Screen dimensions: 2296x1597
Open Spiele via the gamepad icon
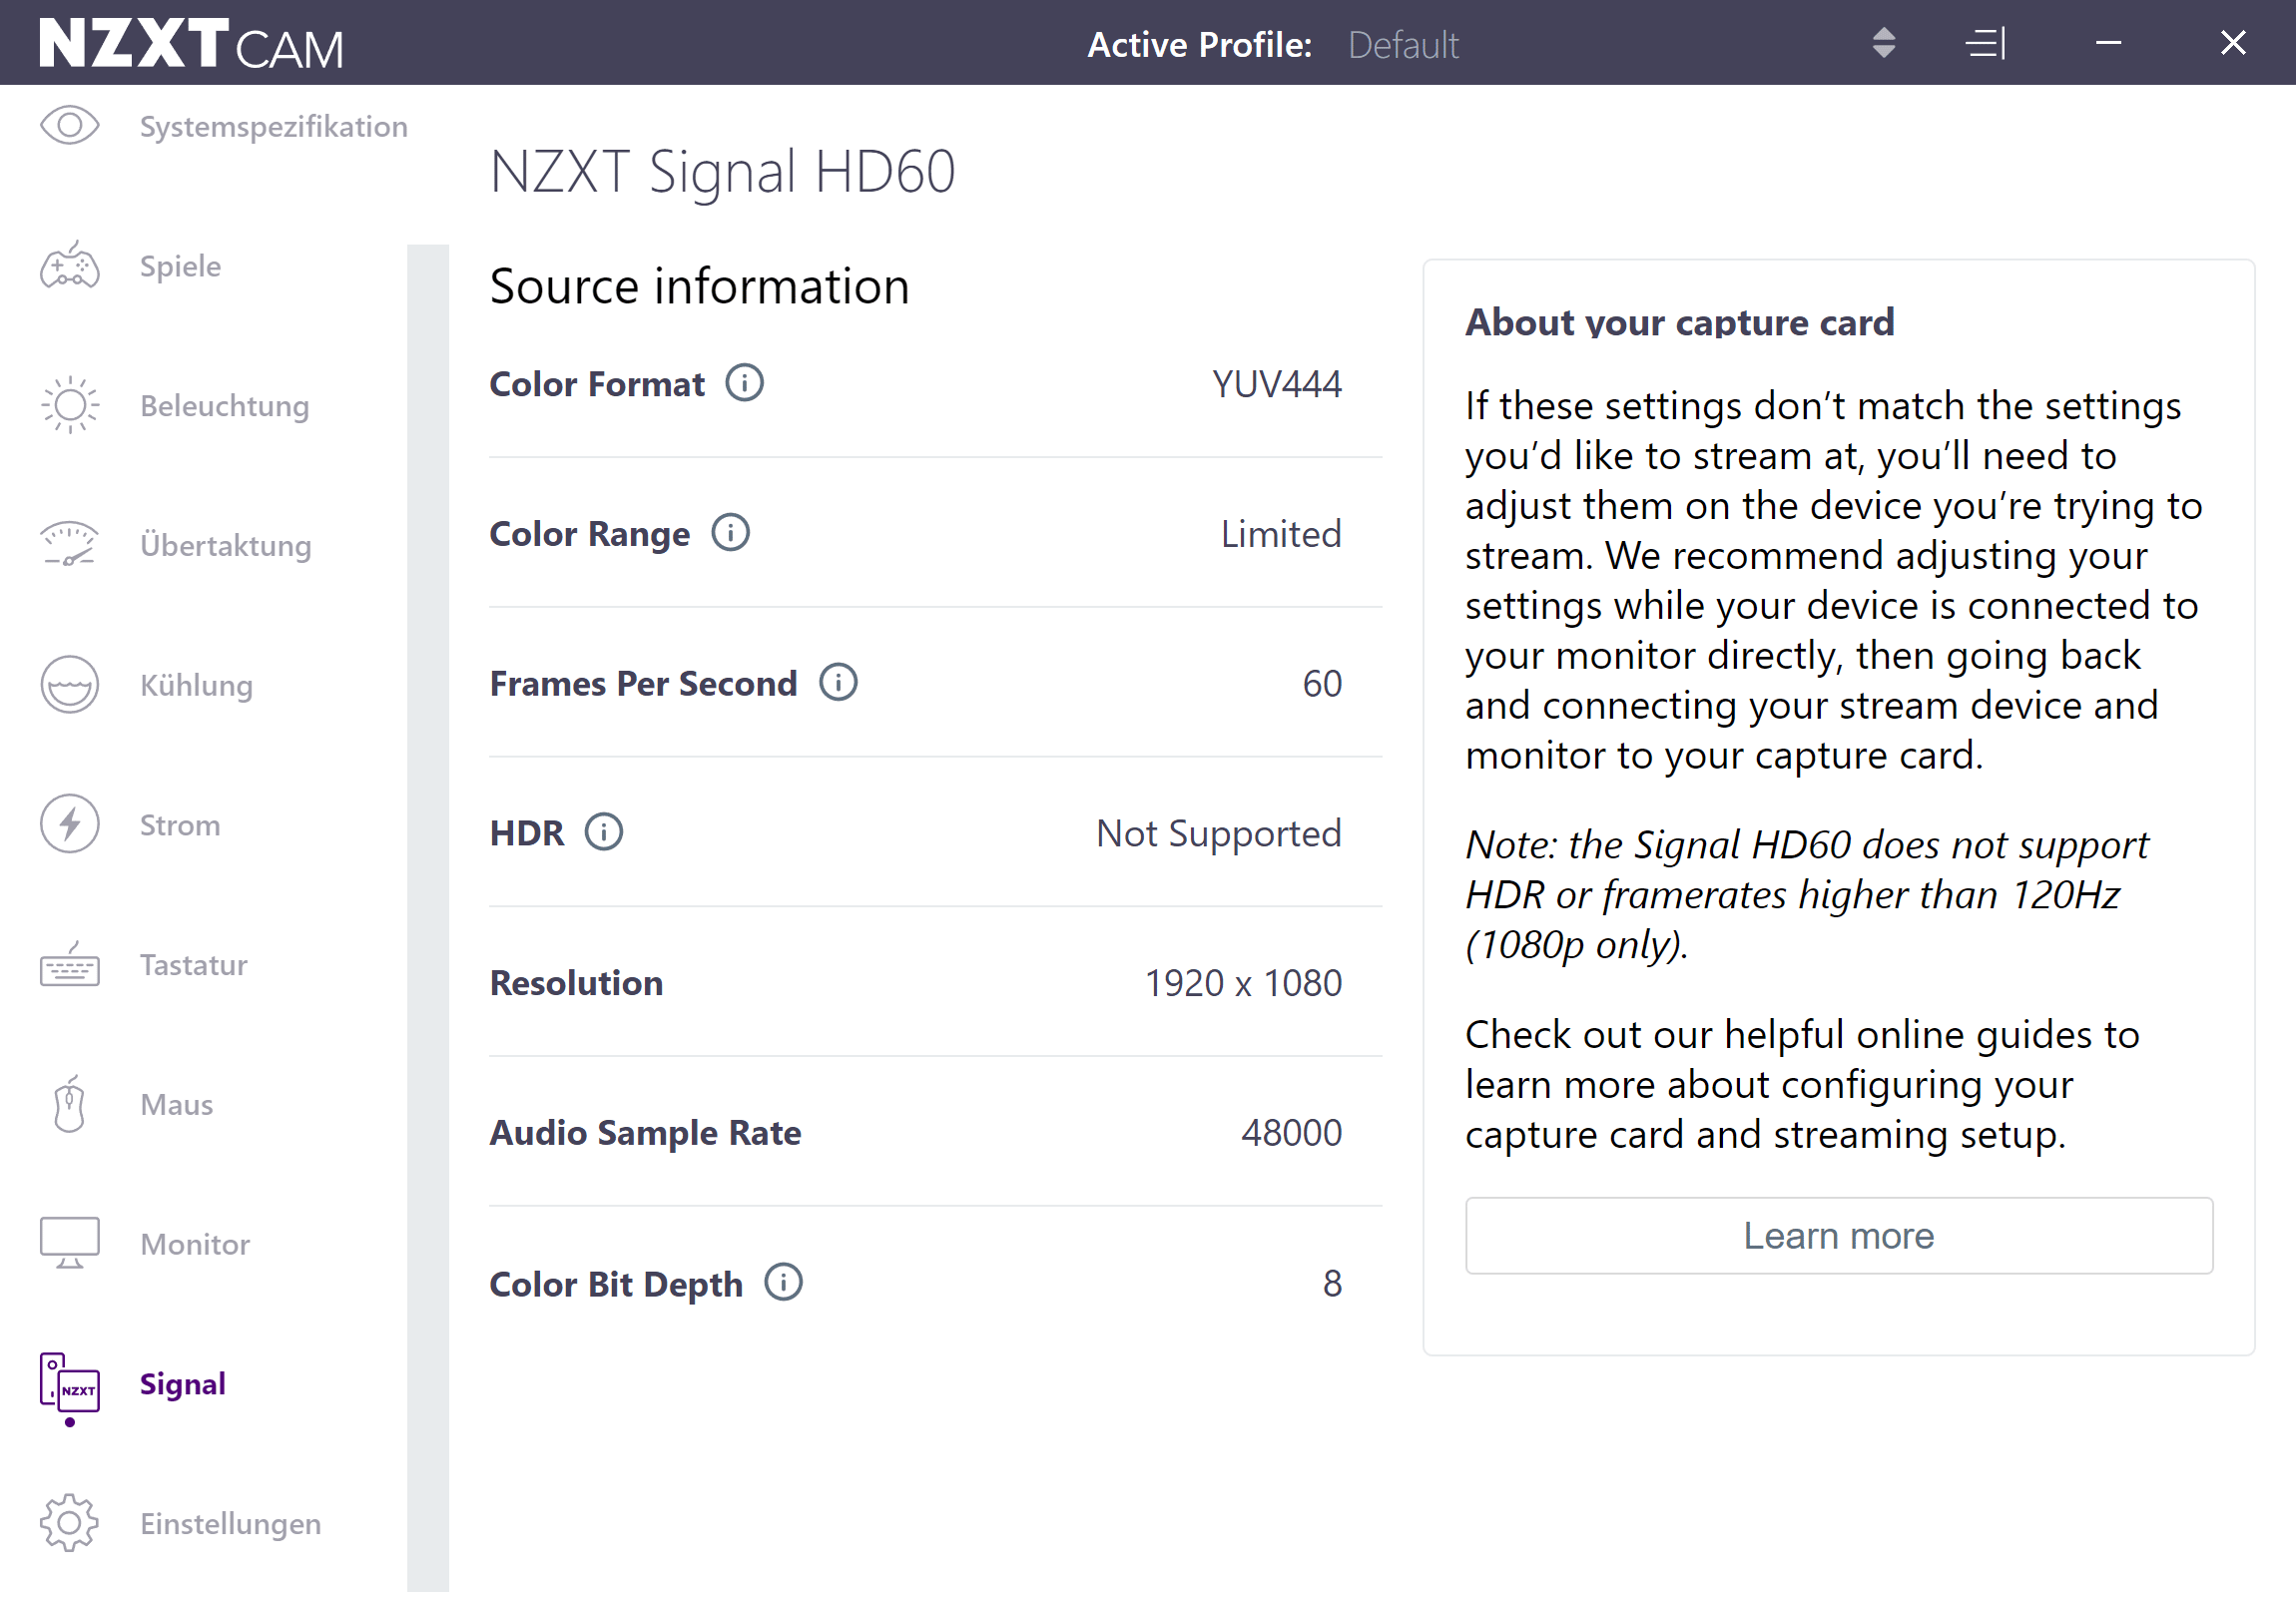[x=69, y=266]
